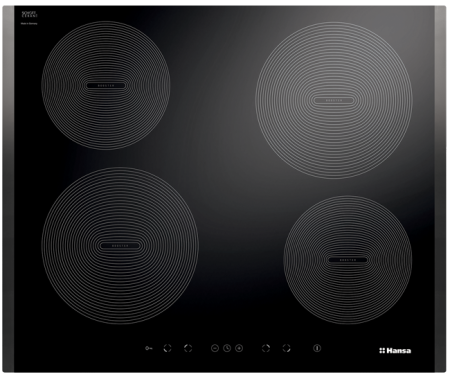The width and height of the screenshot is (450, 381).
Task: Select the front-right zone selector sensor
Action: pos(286,348)
